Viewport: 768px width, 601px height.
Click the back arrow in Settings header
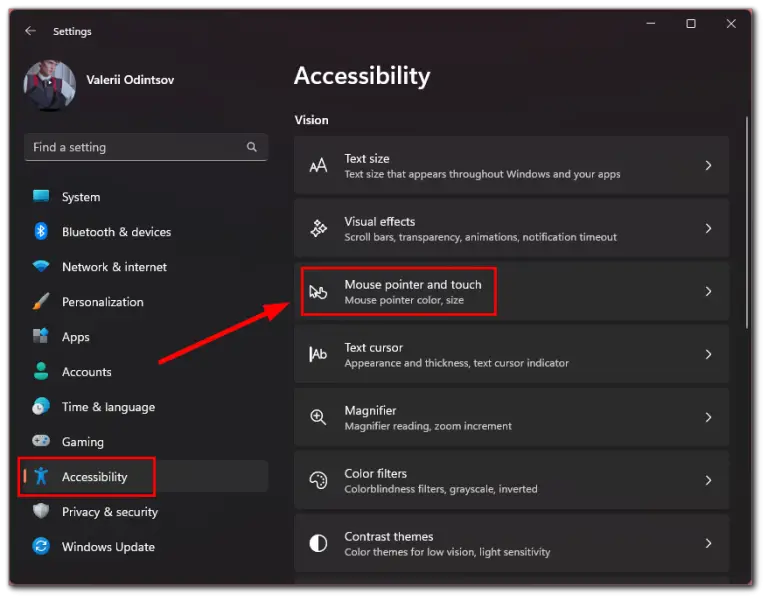(x=30, y=31)
